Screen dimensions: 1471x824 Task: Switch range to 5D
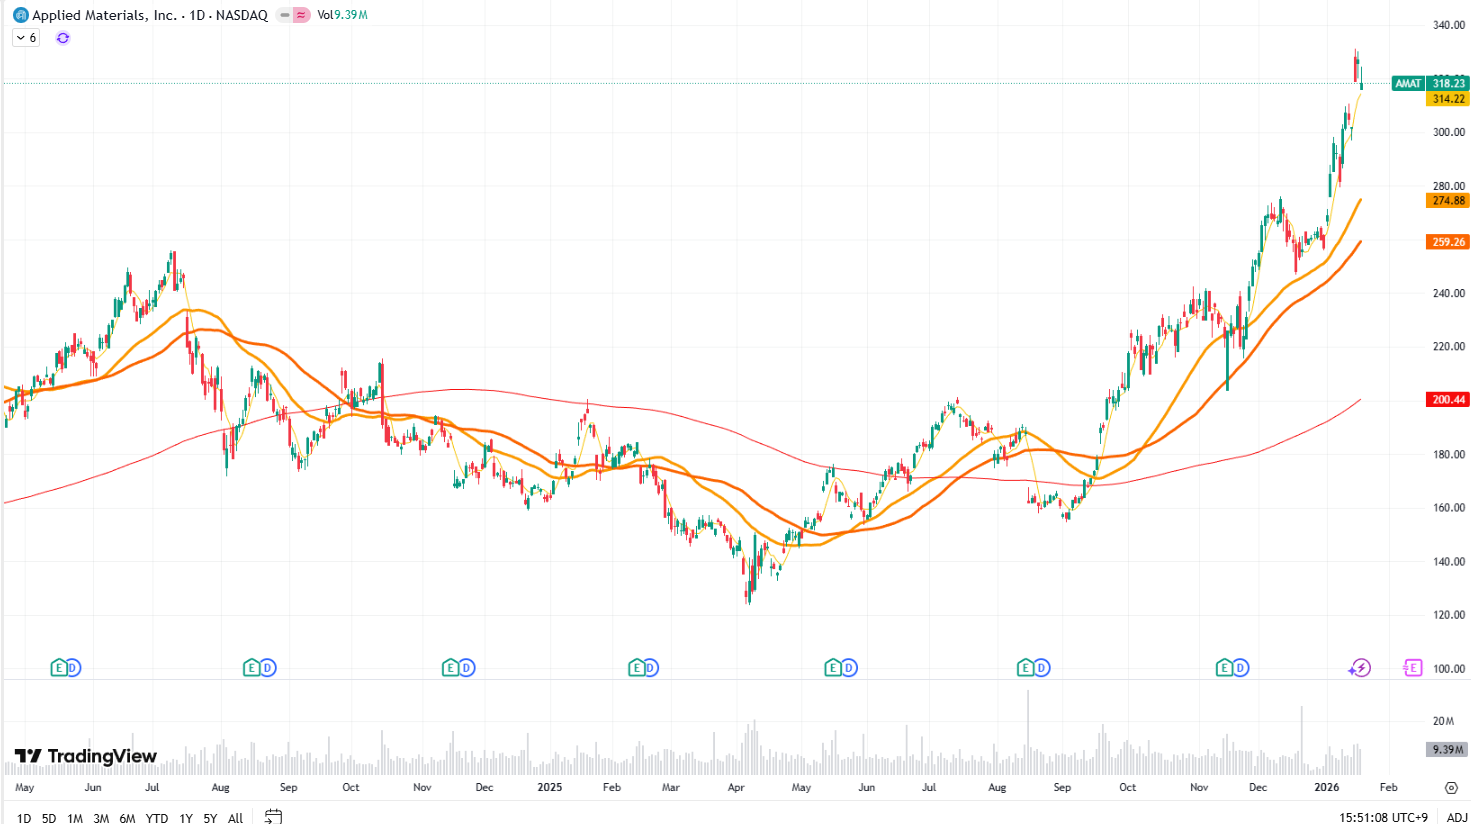pos(49,818)
